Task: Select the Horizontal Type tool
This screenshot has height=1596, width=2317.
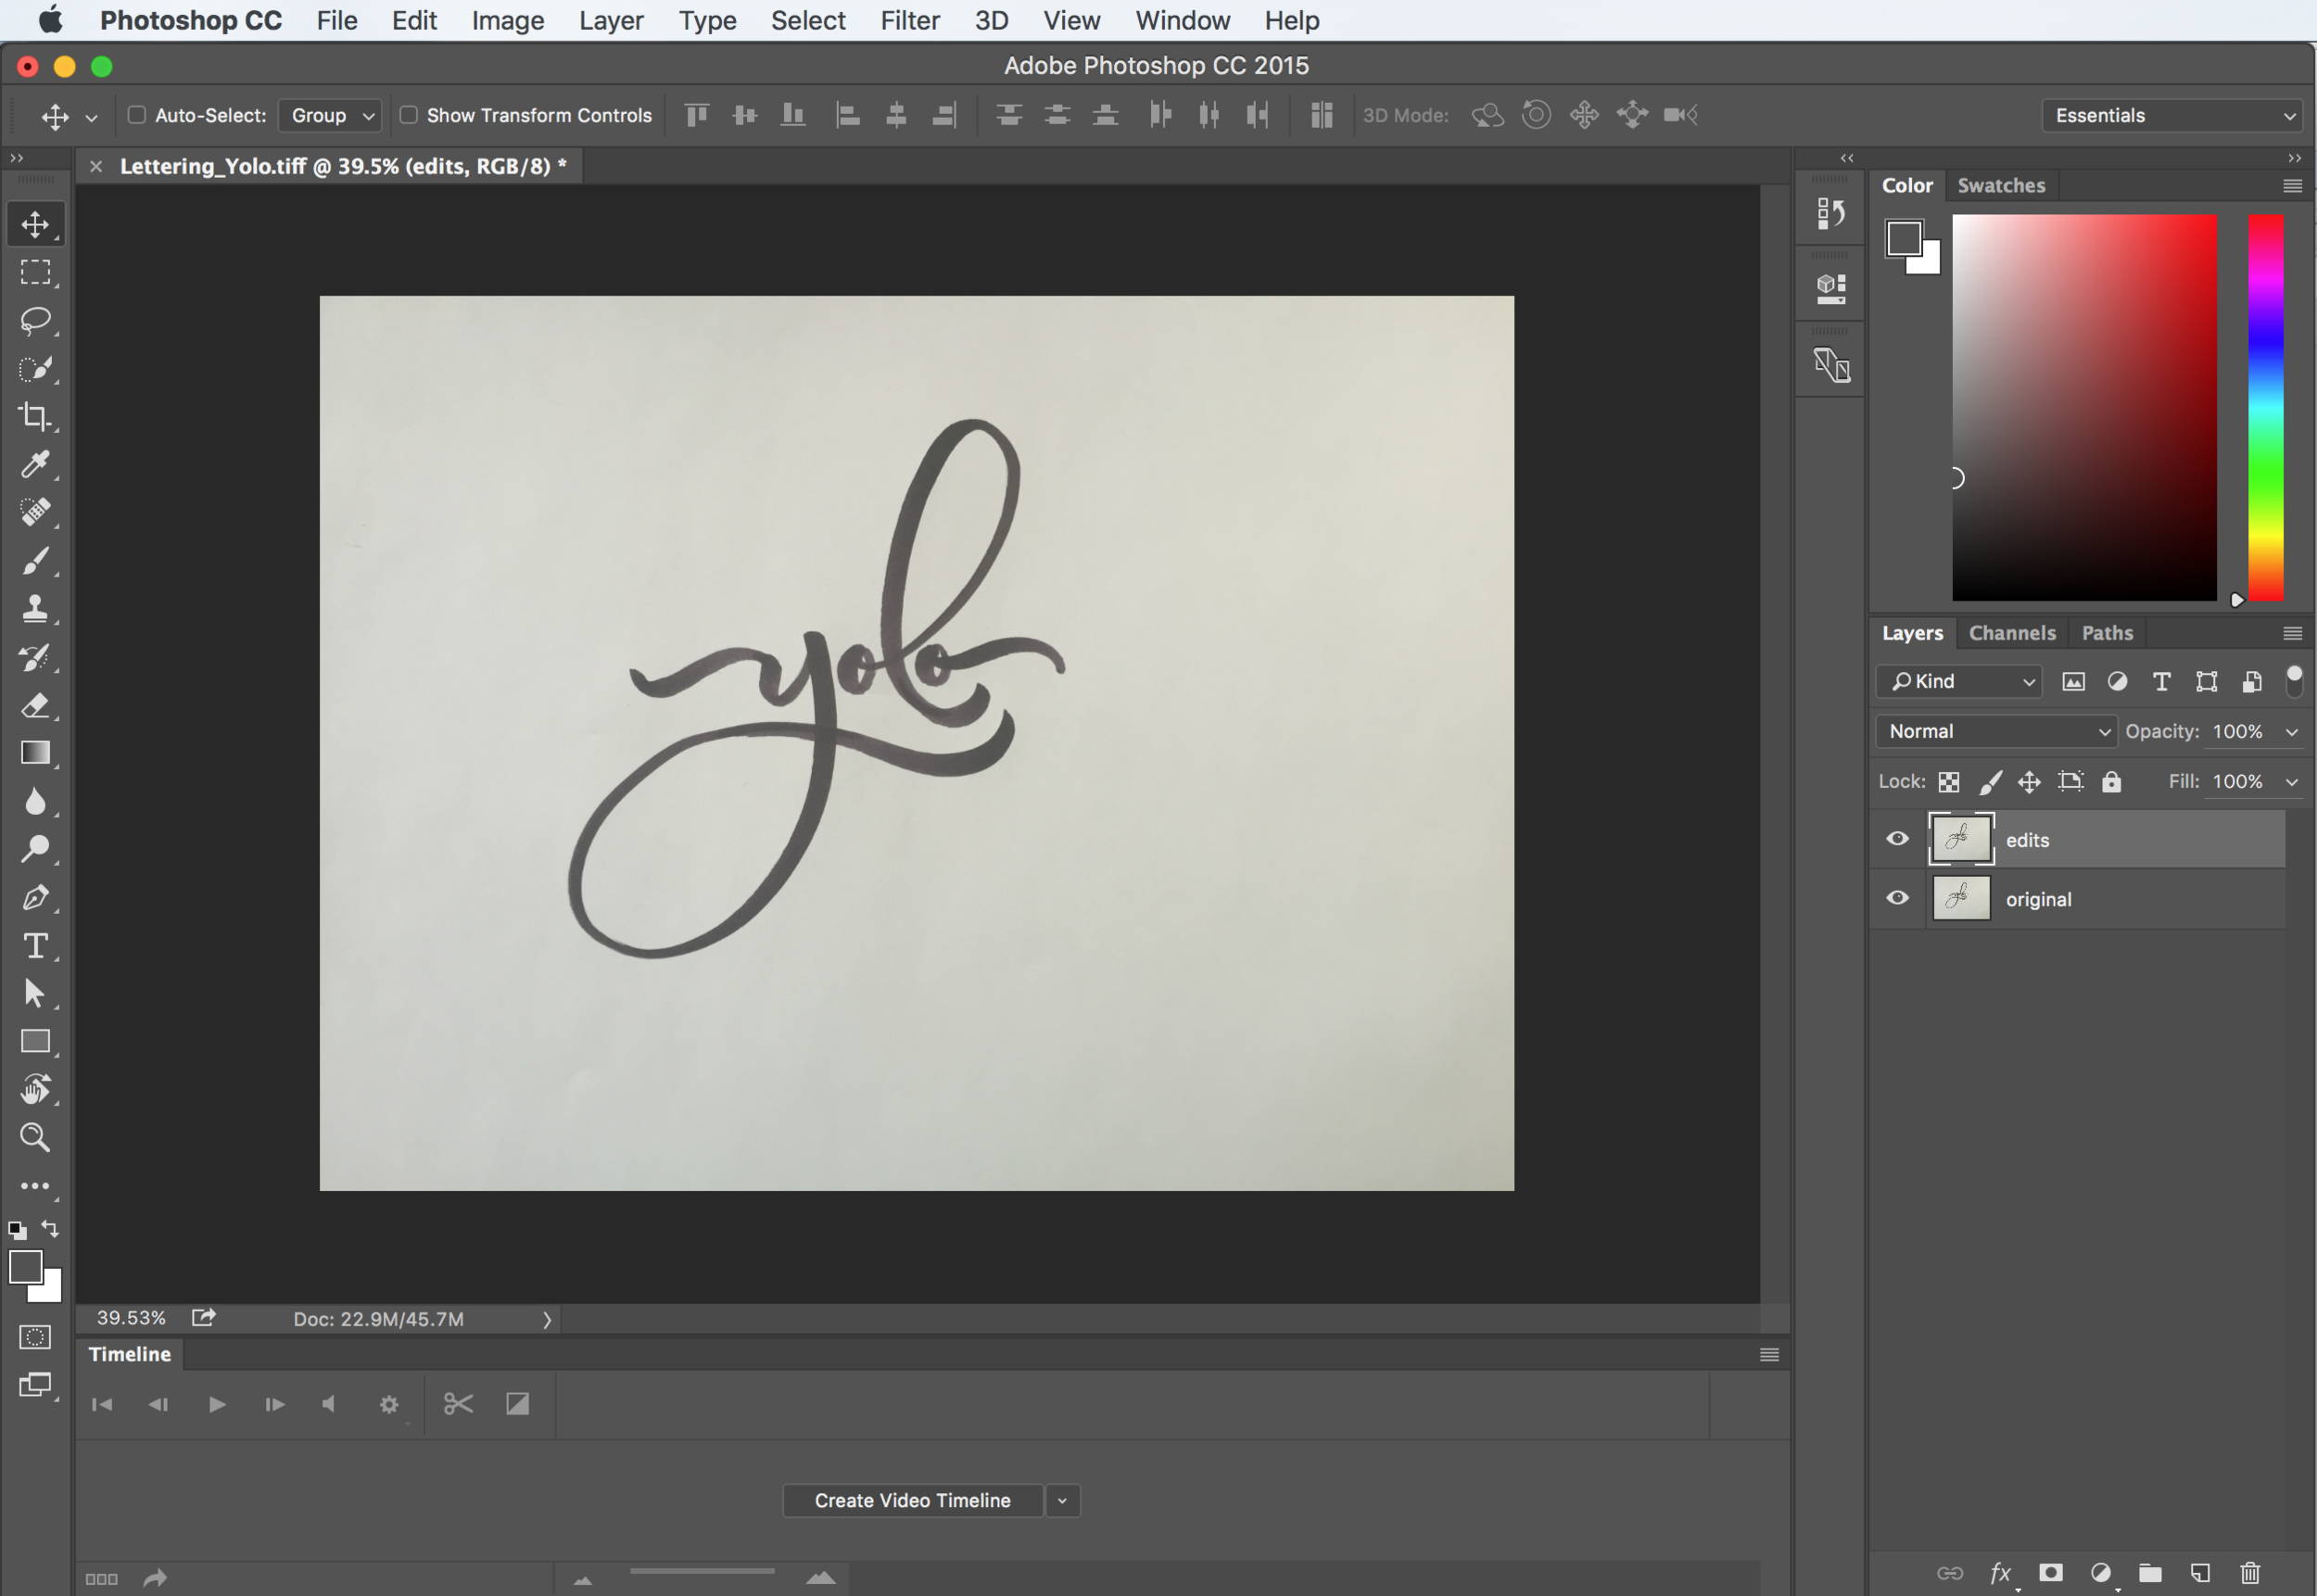Action: pyautogui.click(x=36, y=946)
